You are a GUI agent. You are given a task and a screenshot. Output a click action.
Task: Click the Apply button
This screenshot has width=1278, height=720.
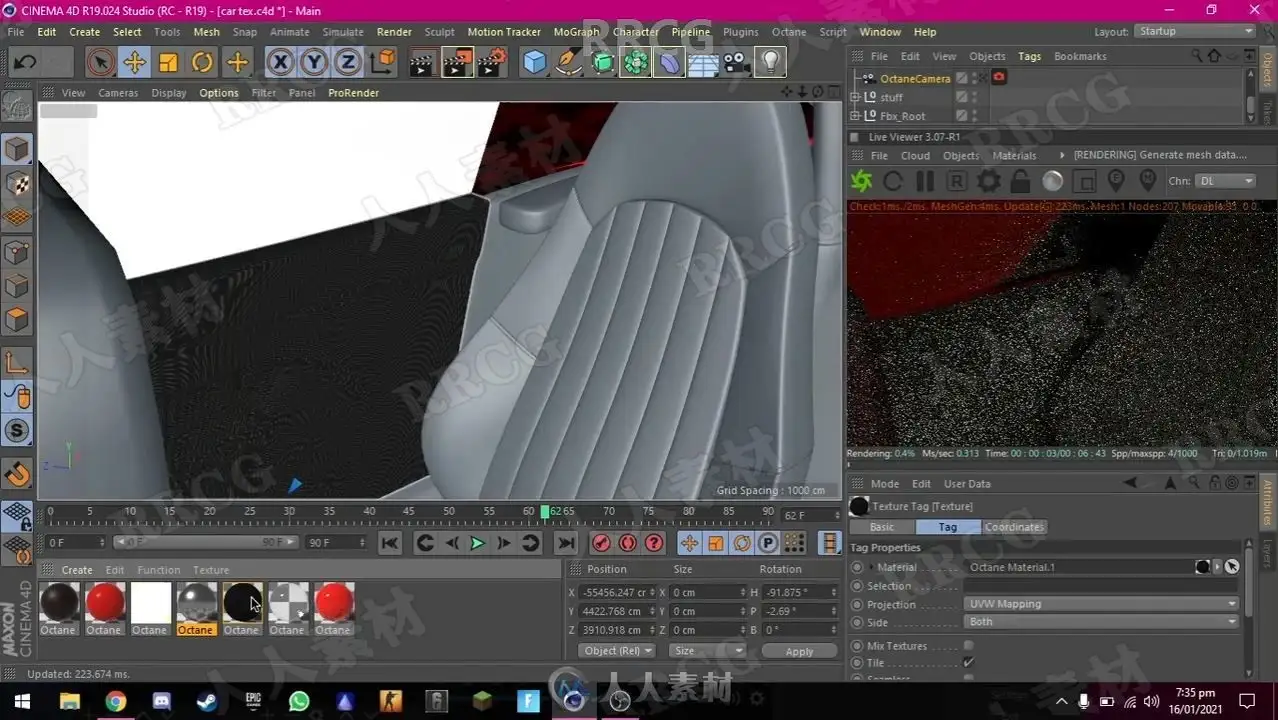(799, 651)
